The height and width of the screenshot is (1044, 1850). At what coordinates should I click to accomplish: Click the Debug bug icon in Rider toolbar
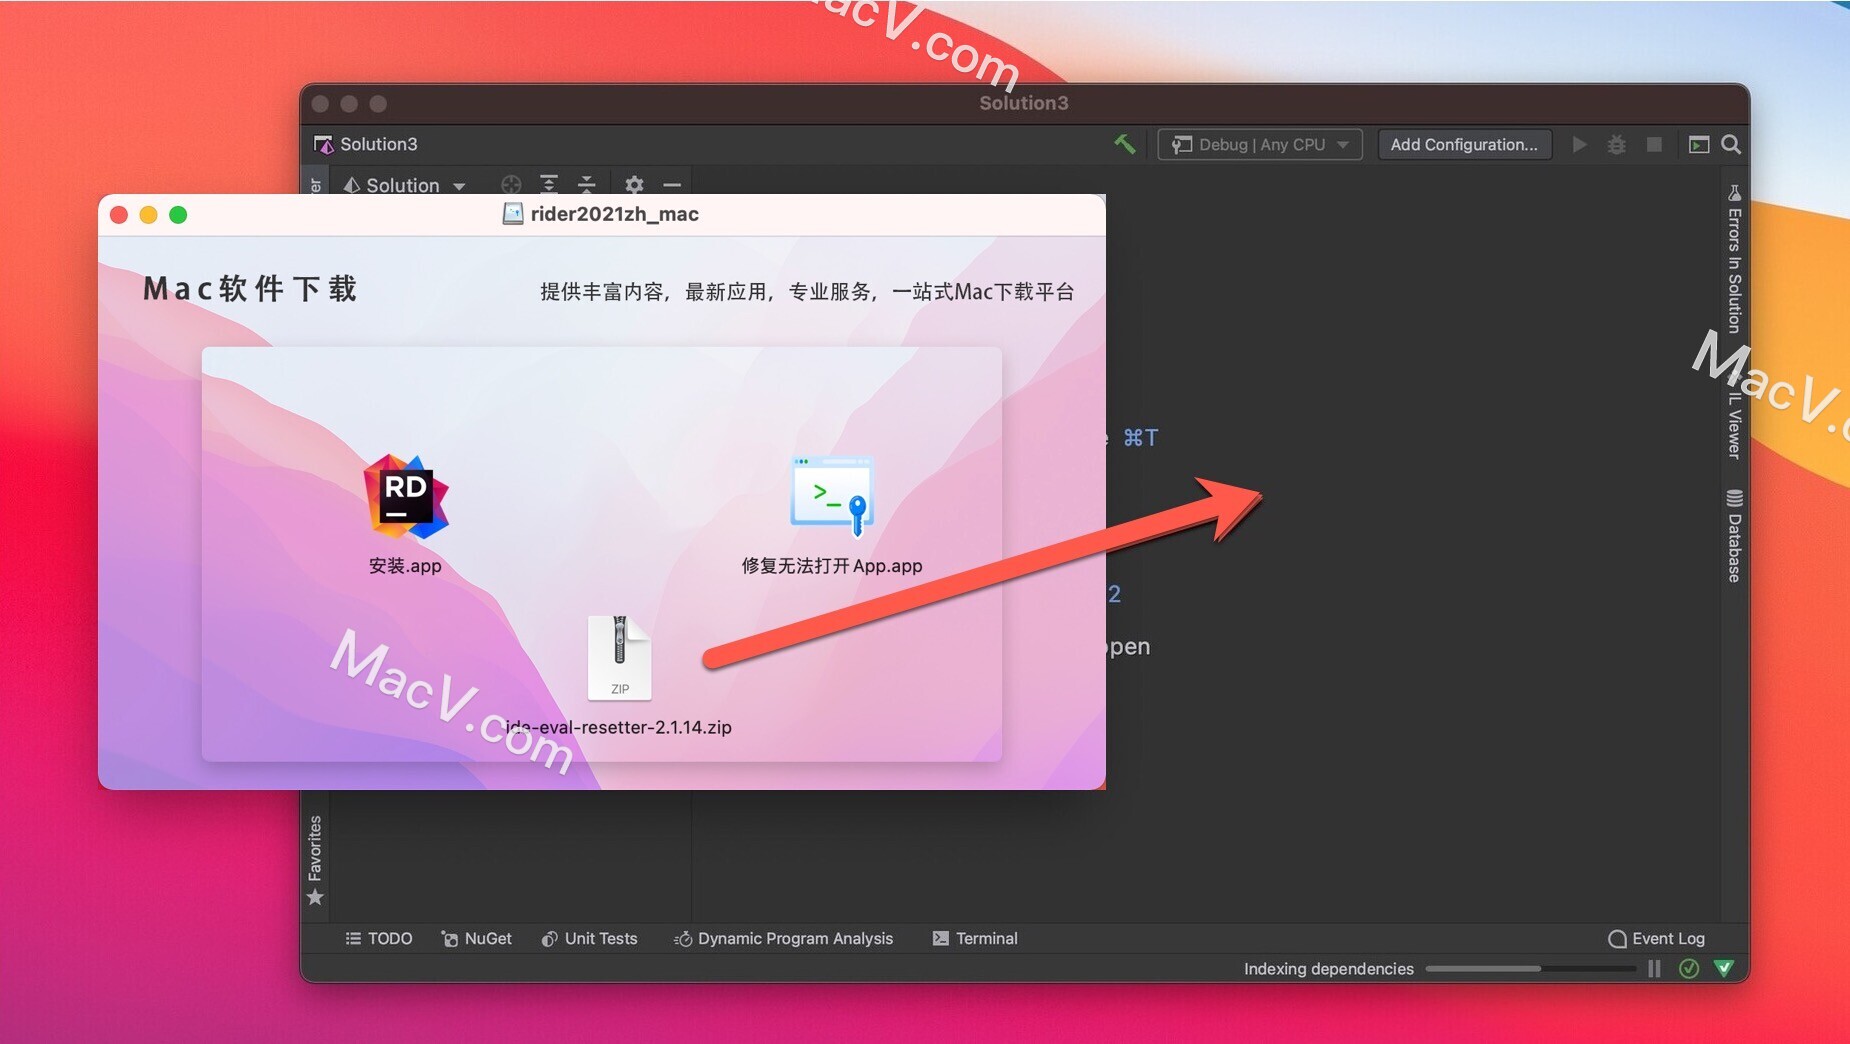coord(1616,144)
